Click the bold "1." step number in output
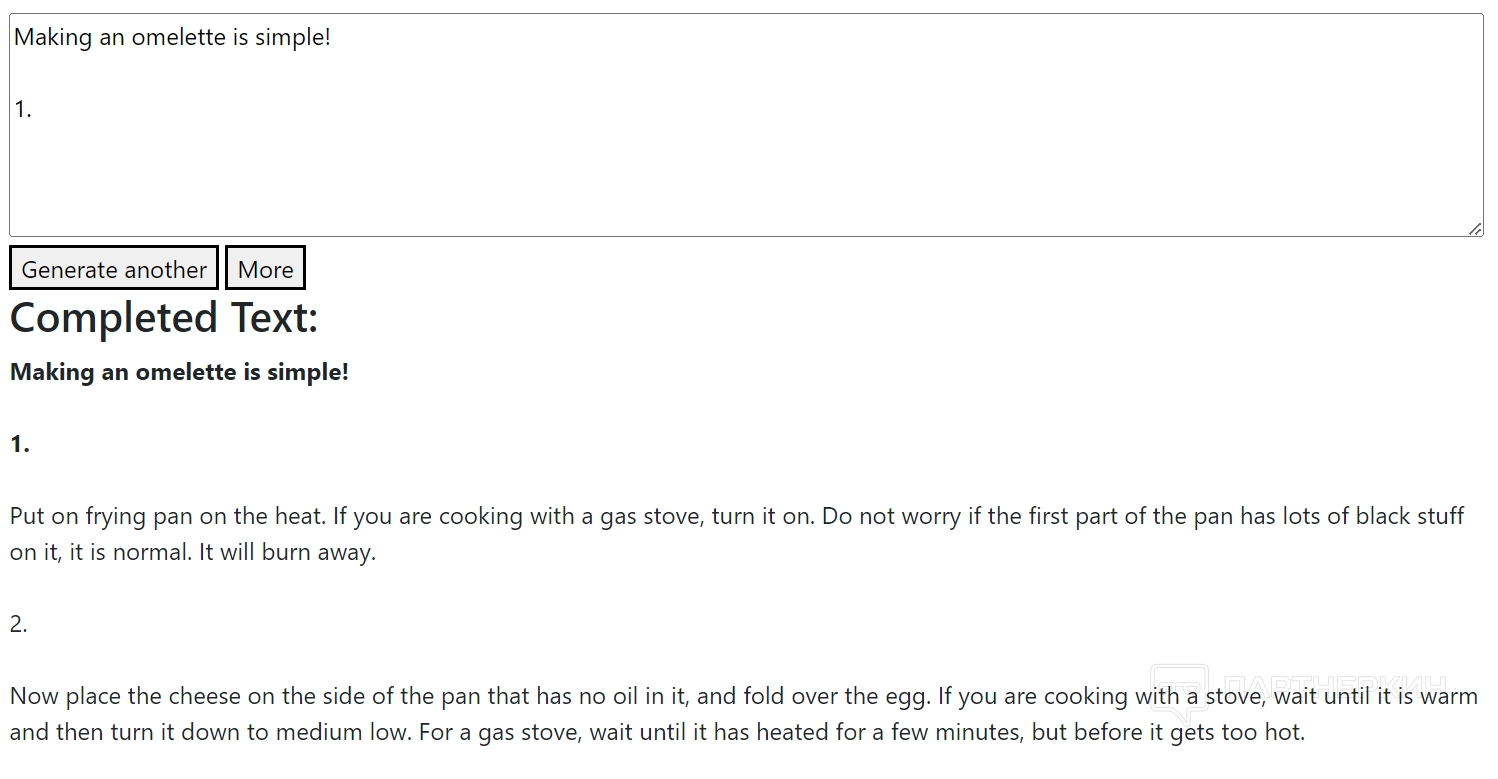The image size is (1498, 779). click(x=20, y=445)
